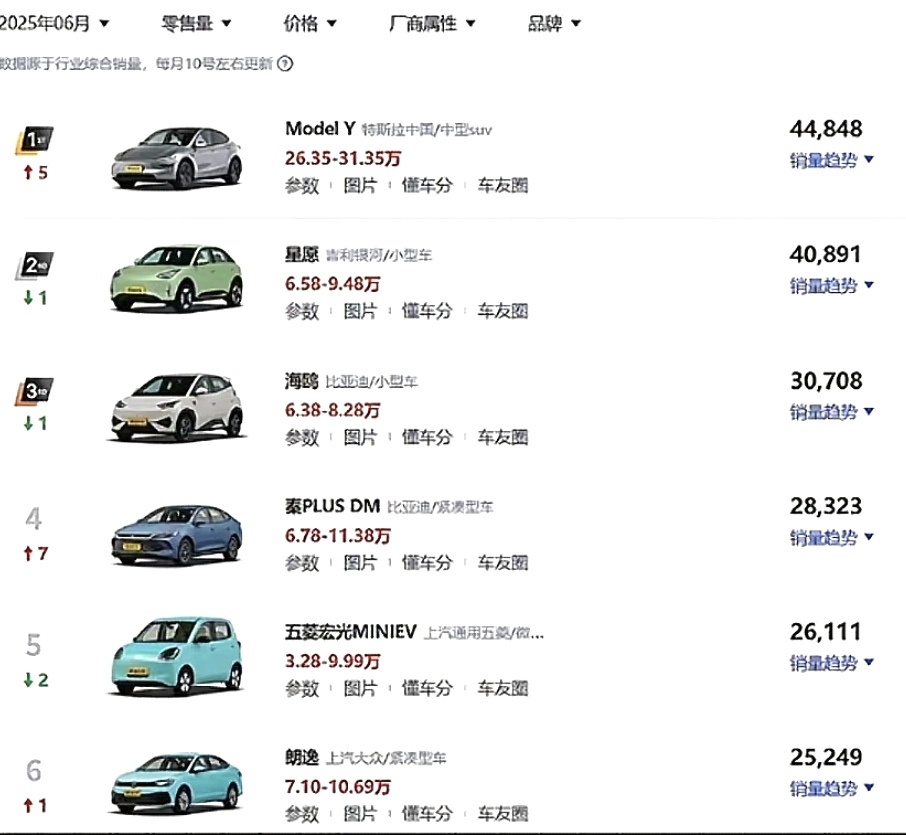
Task: Click the rank 1 gold badge
Action: 35,141
